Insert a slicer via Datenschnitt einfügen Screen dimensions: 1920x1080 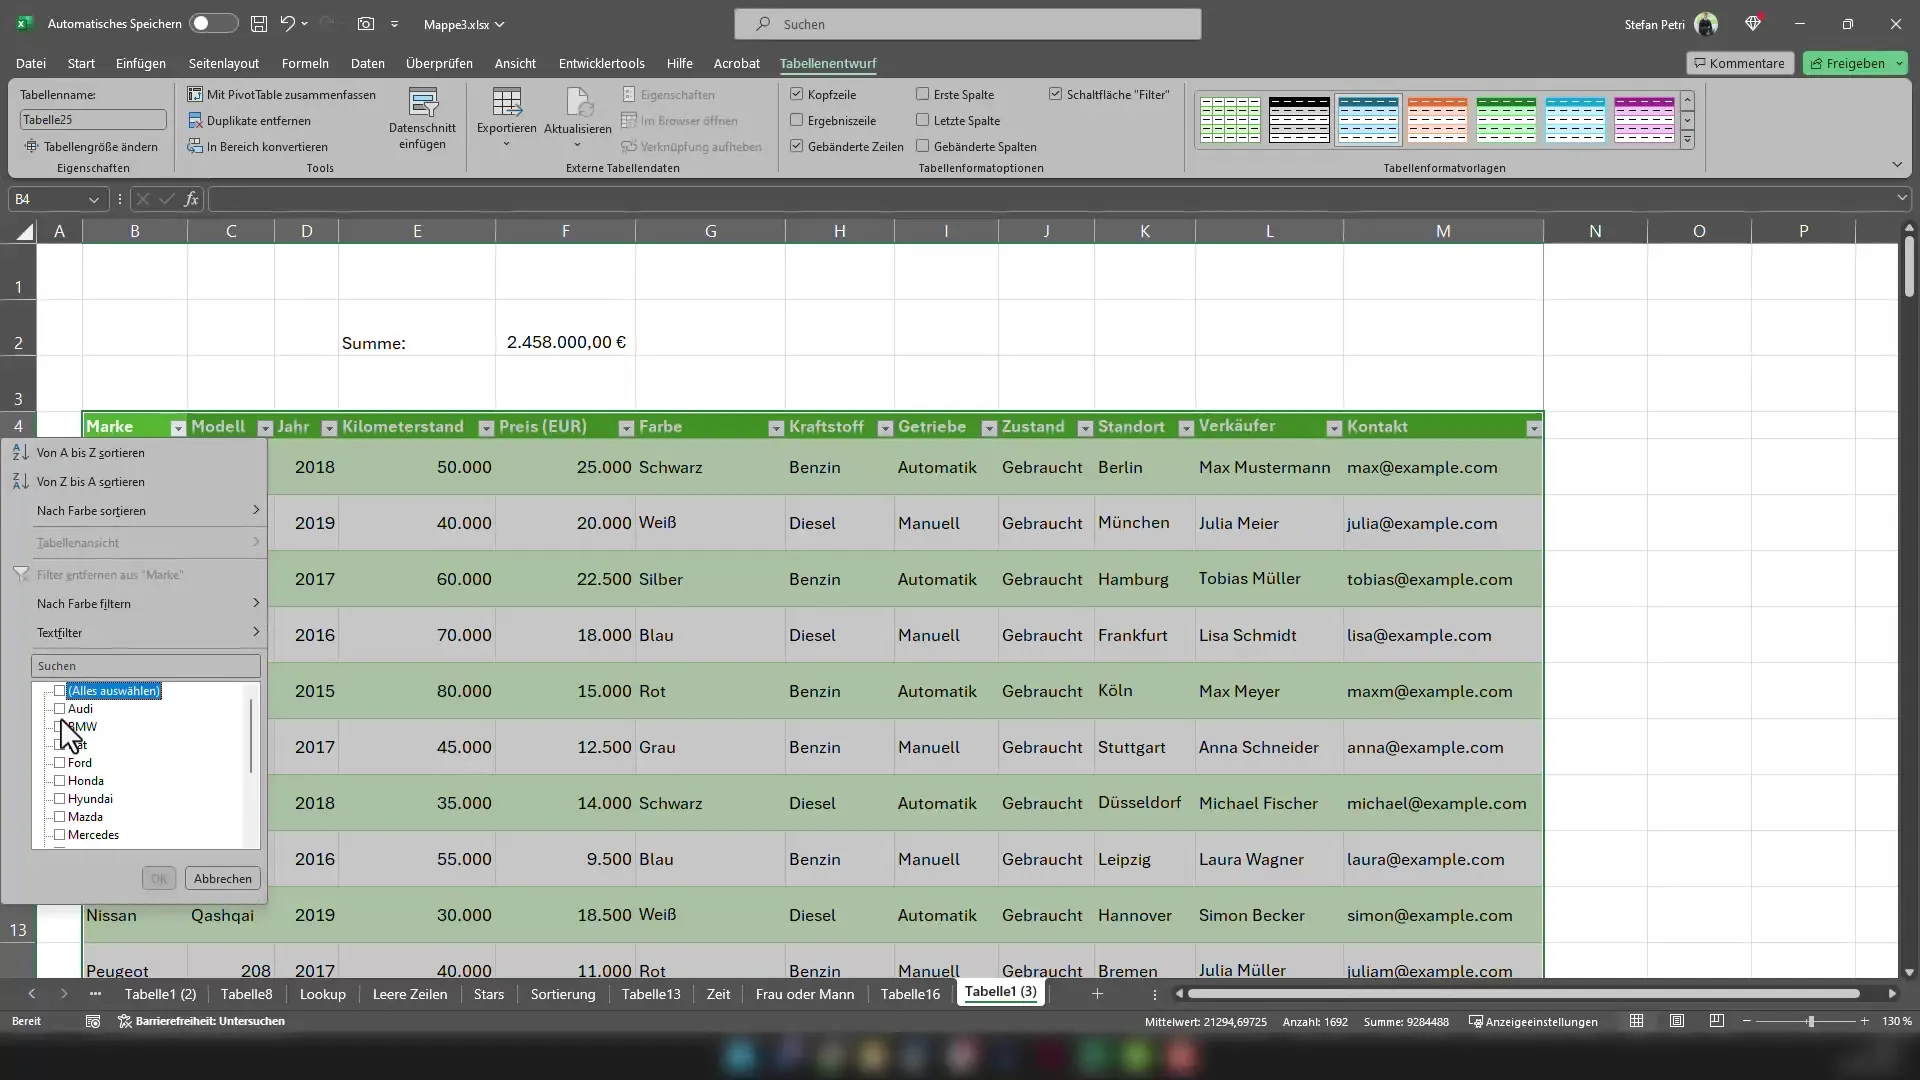[422, 119]
